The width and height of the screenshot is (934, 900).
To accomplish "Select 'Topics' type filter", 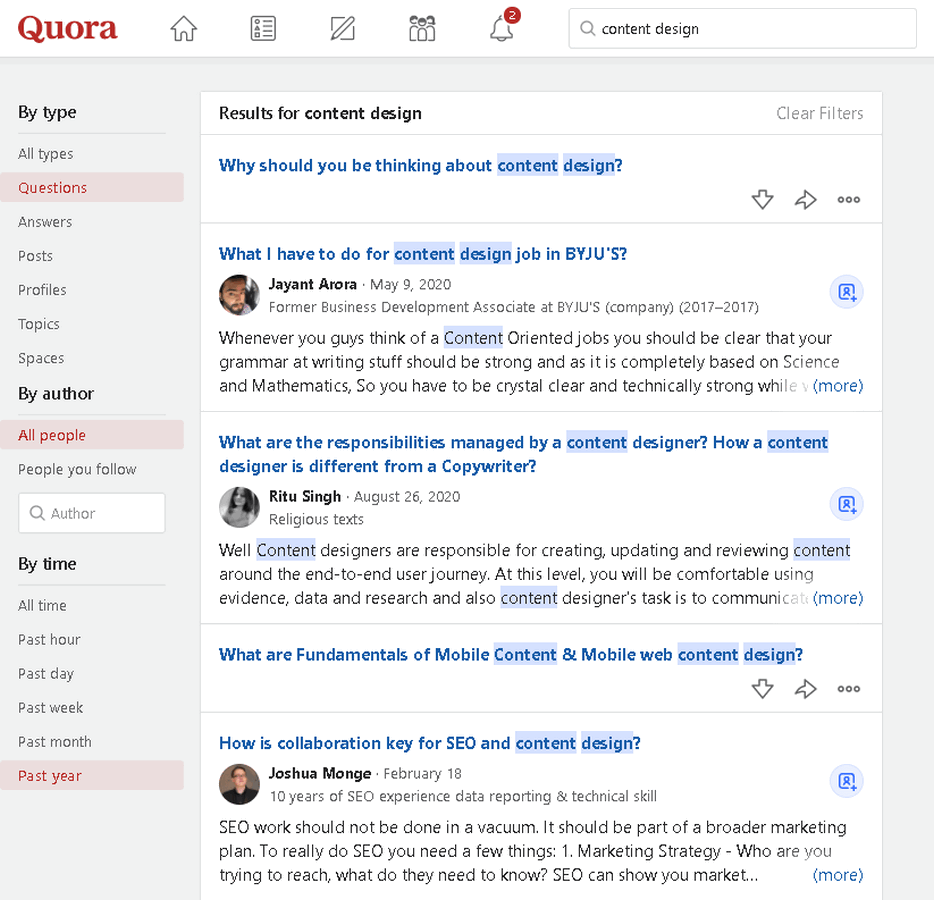I will 39,324.
